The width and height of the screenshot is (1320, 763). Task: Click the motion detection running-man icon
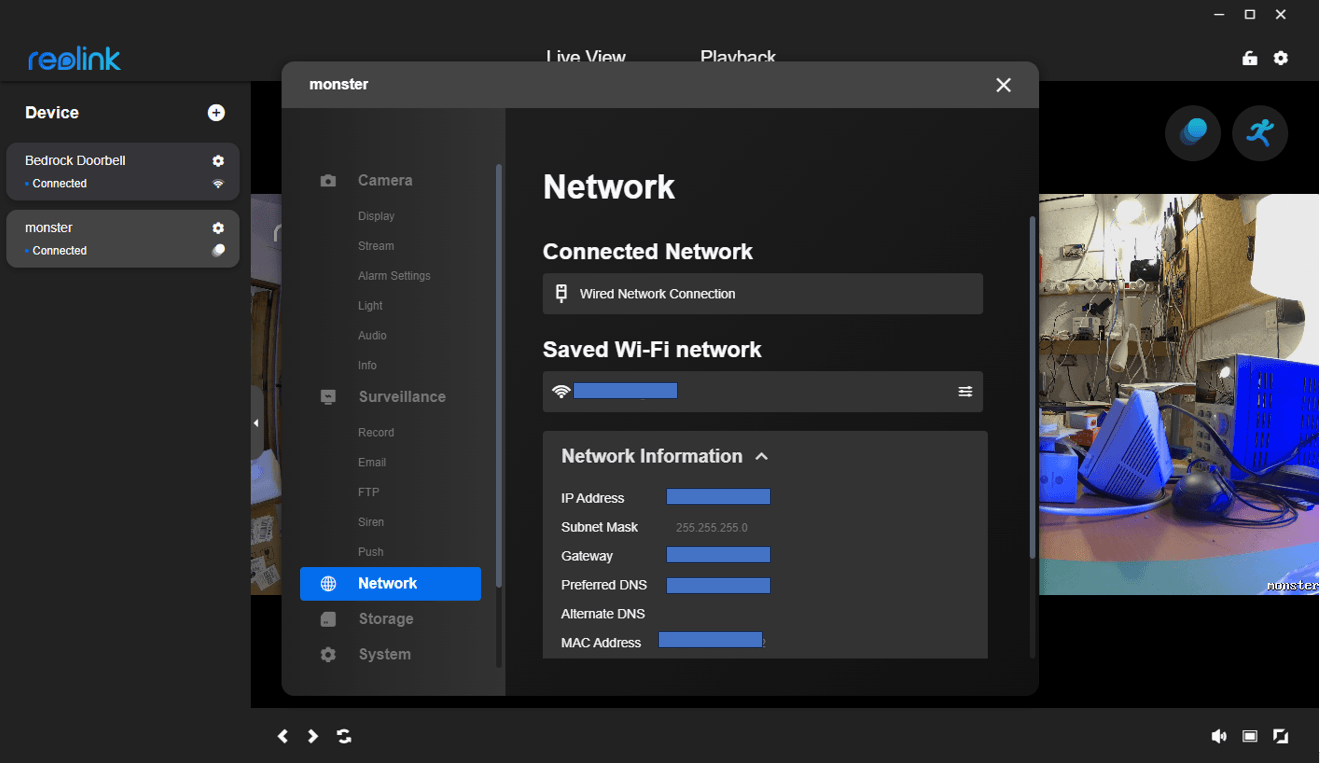(x=1259, y=133)
